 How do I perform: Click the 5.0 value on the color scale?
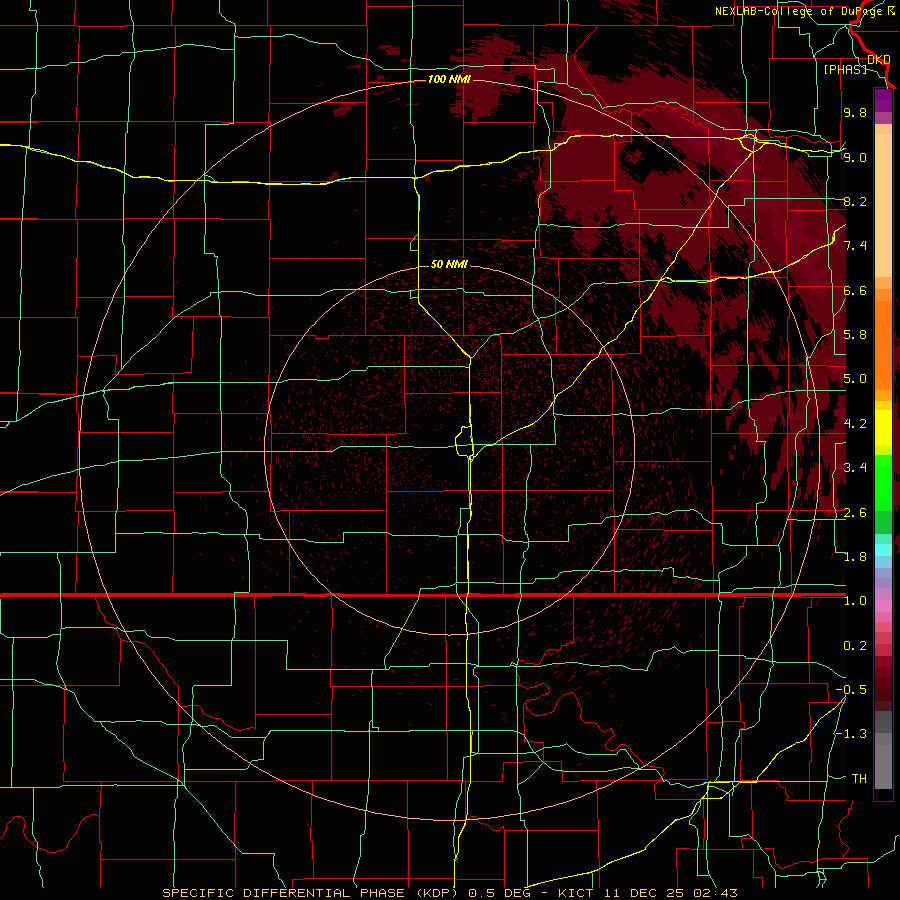tap(855, 379)
